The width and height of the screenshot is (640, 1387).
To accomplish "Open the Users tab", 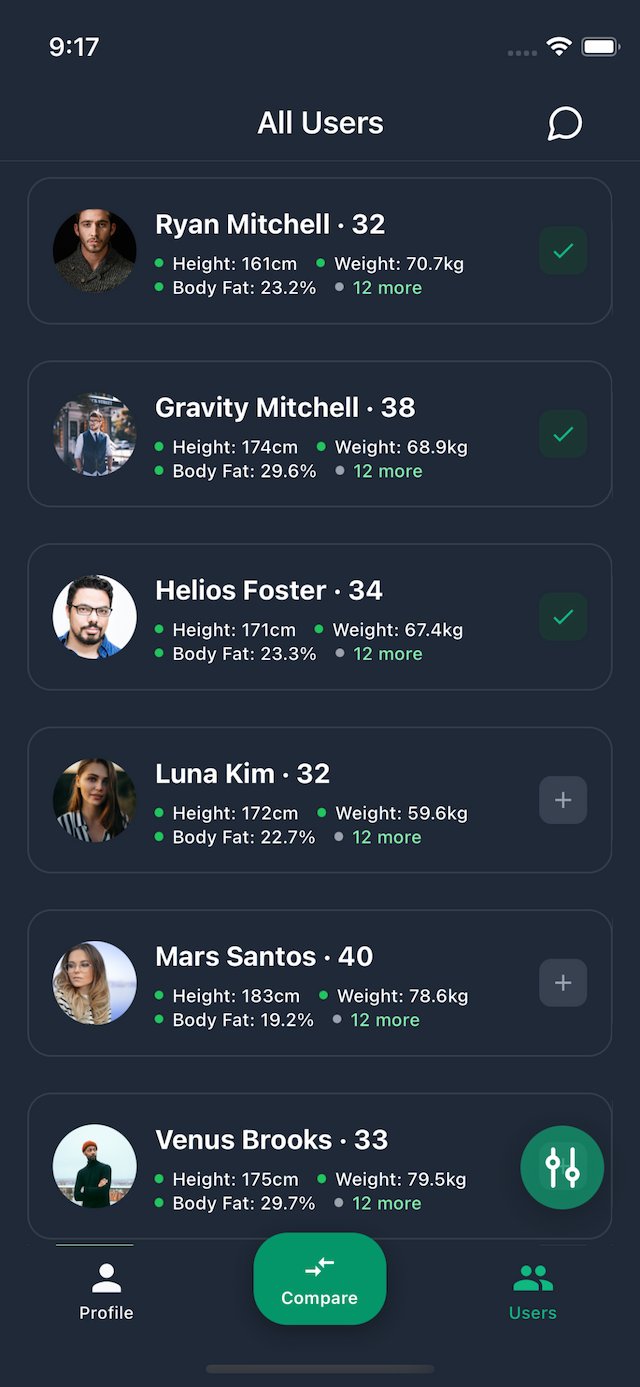I will 532,1290.
